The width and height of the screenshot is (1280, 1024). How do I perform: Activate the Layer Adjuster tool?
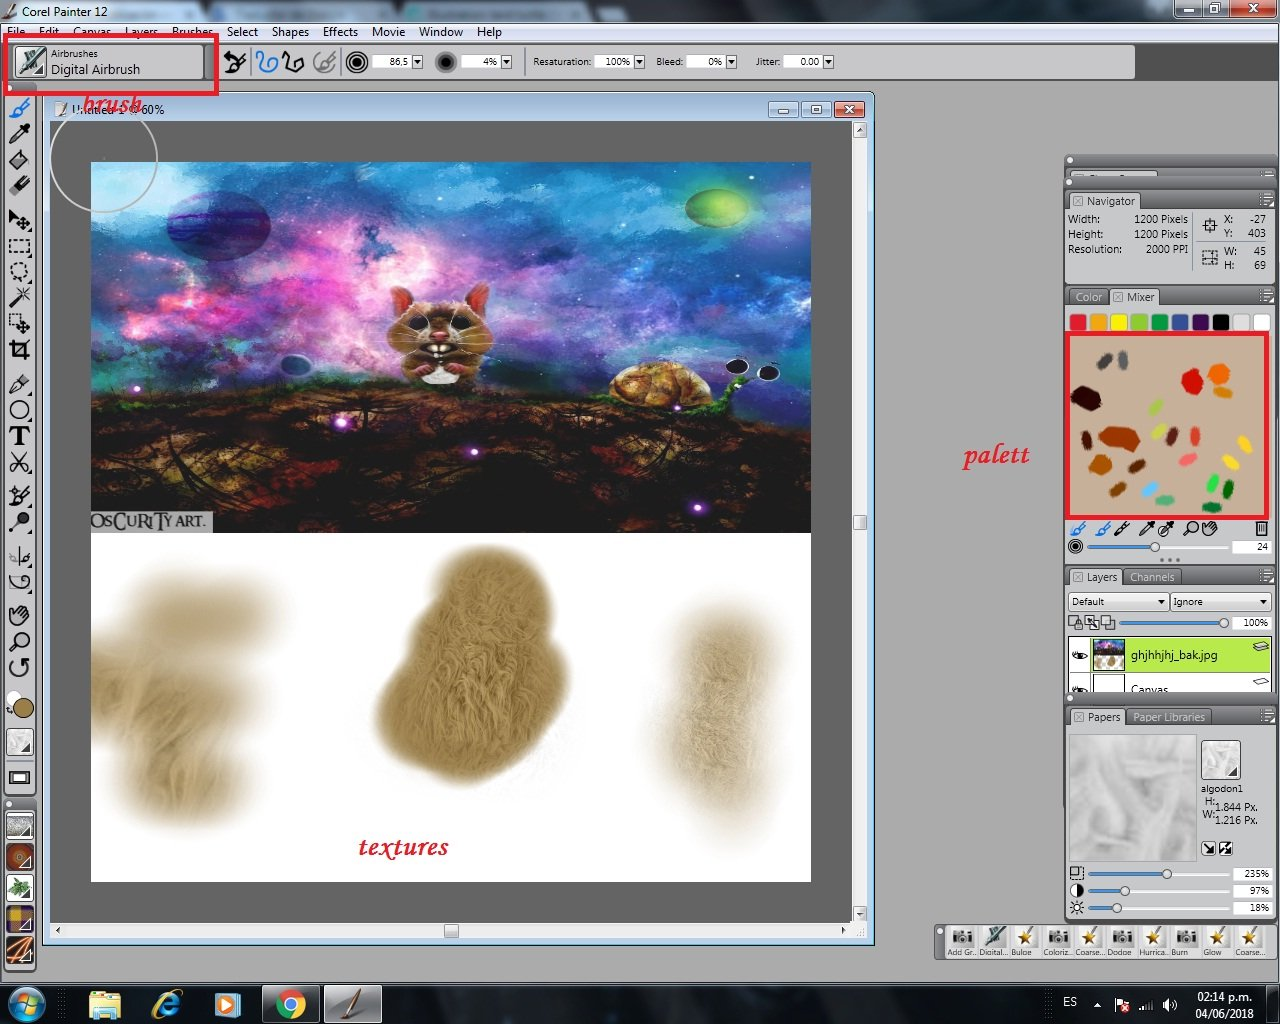coord(20,220)
